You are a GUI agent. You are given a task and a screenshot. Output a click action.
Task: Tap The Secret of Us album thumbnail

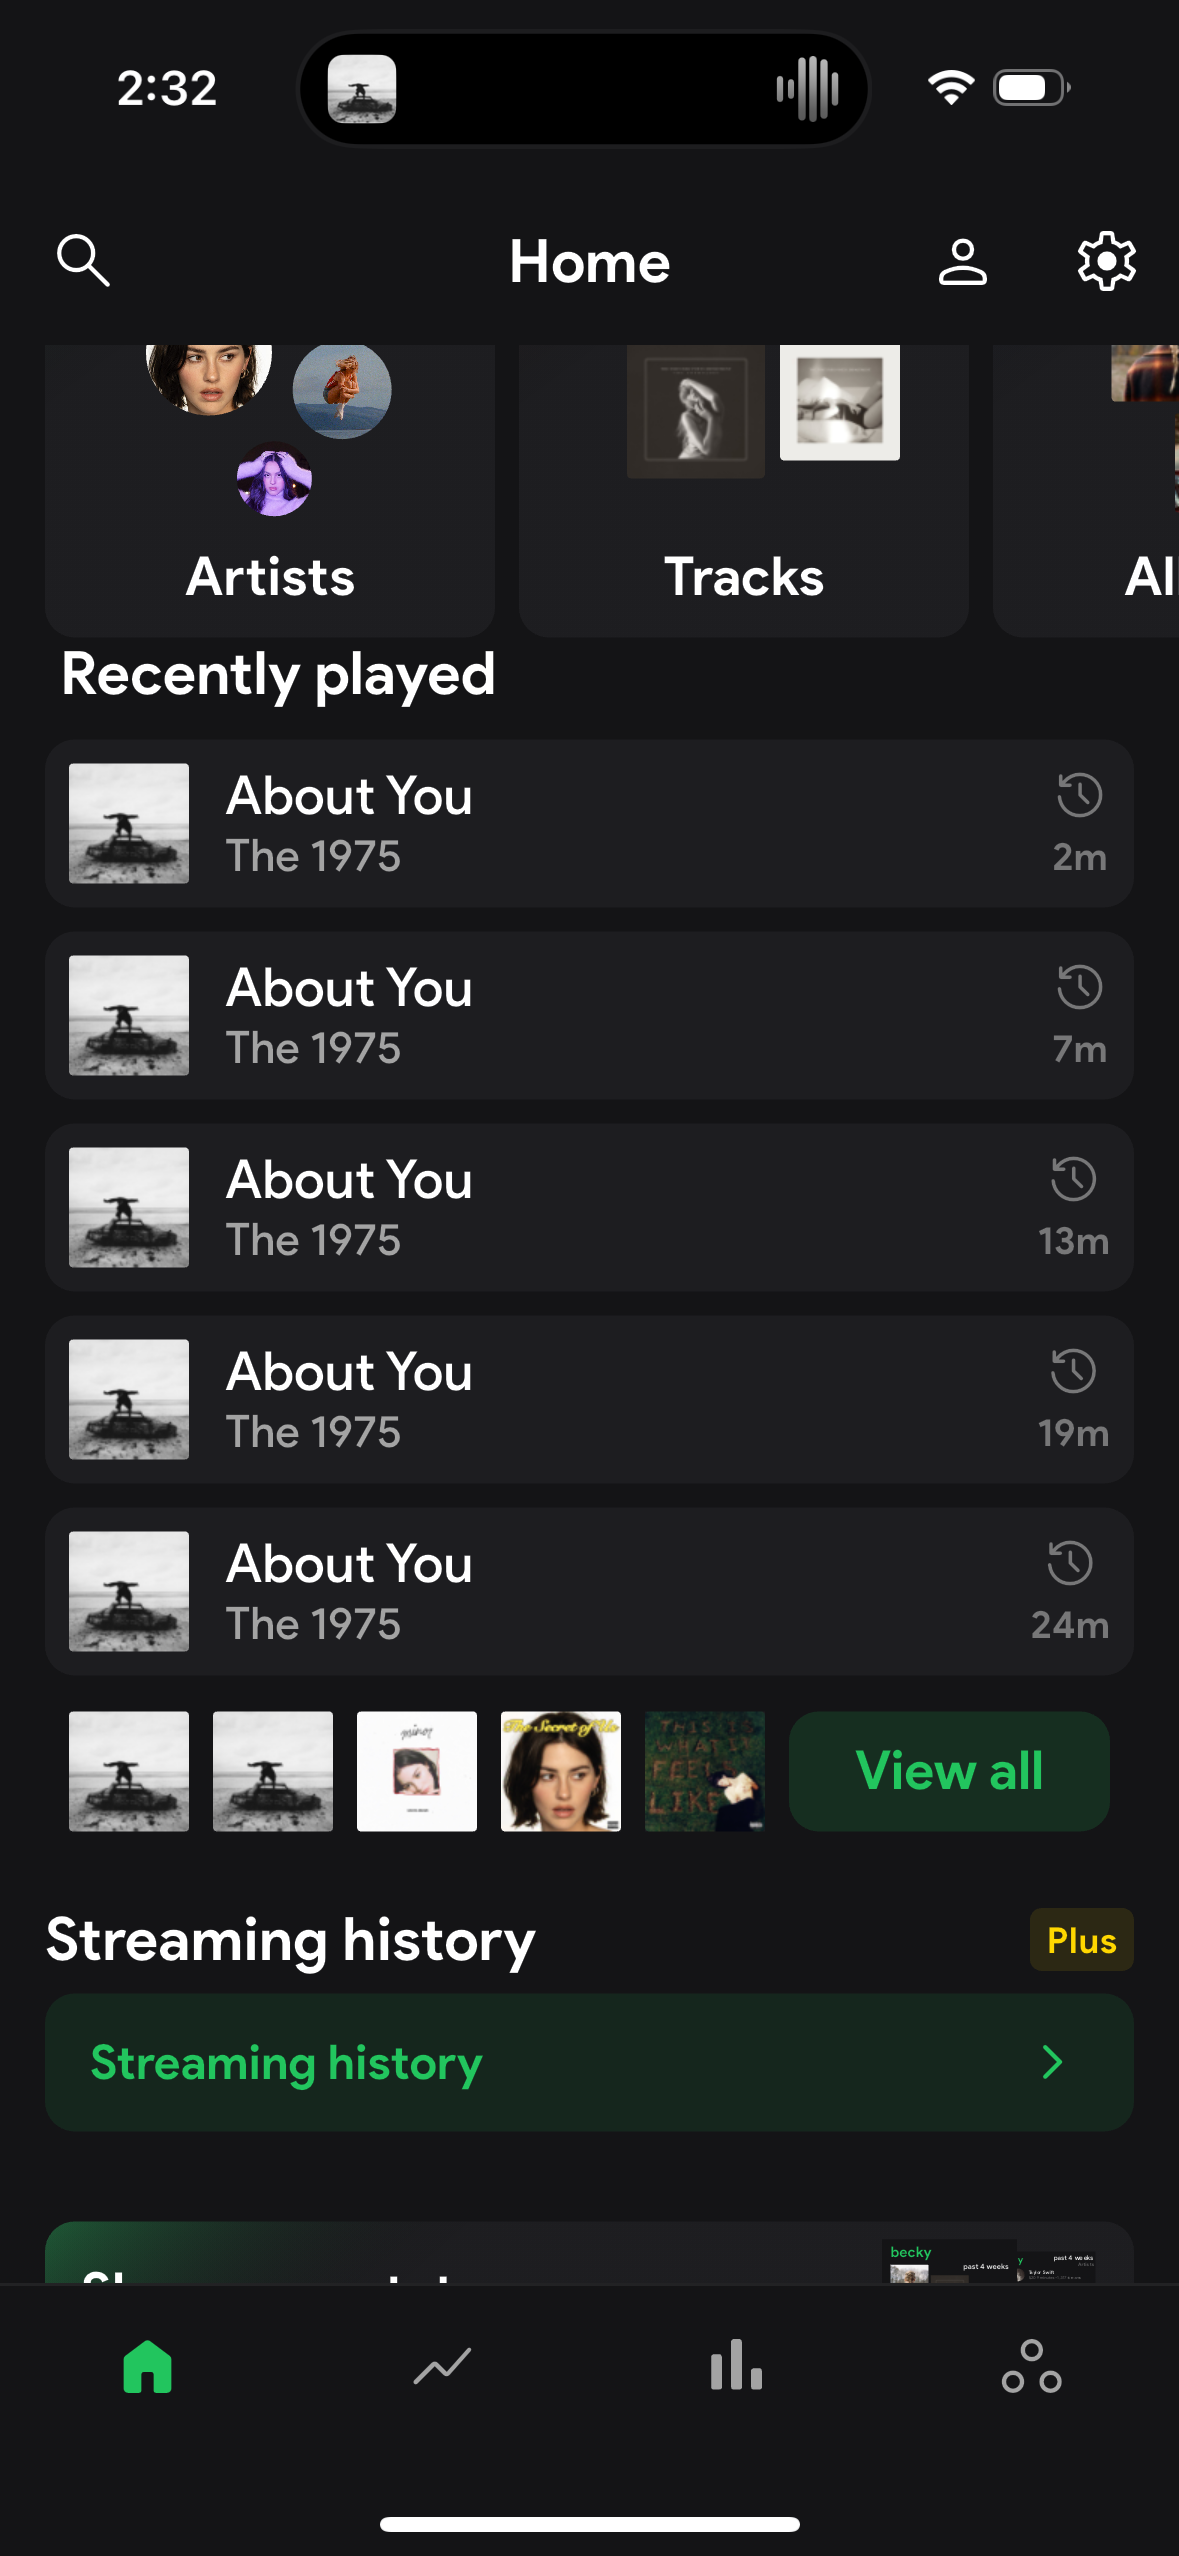[561, 1771]
